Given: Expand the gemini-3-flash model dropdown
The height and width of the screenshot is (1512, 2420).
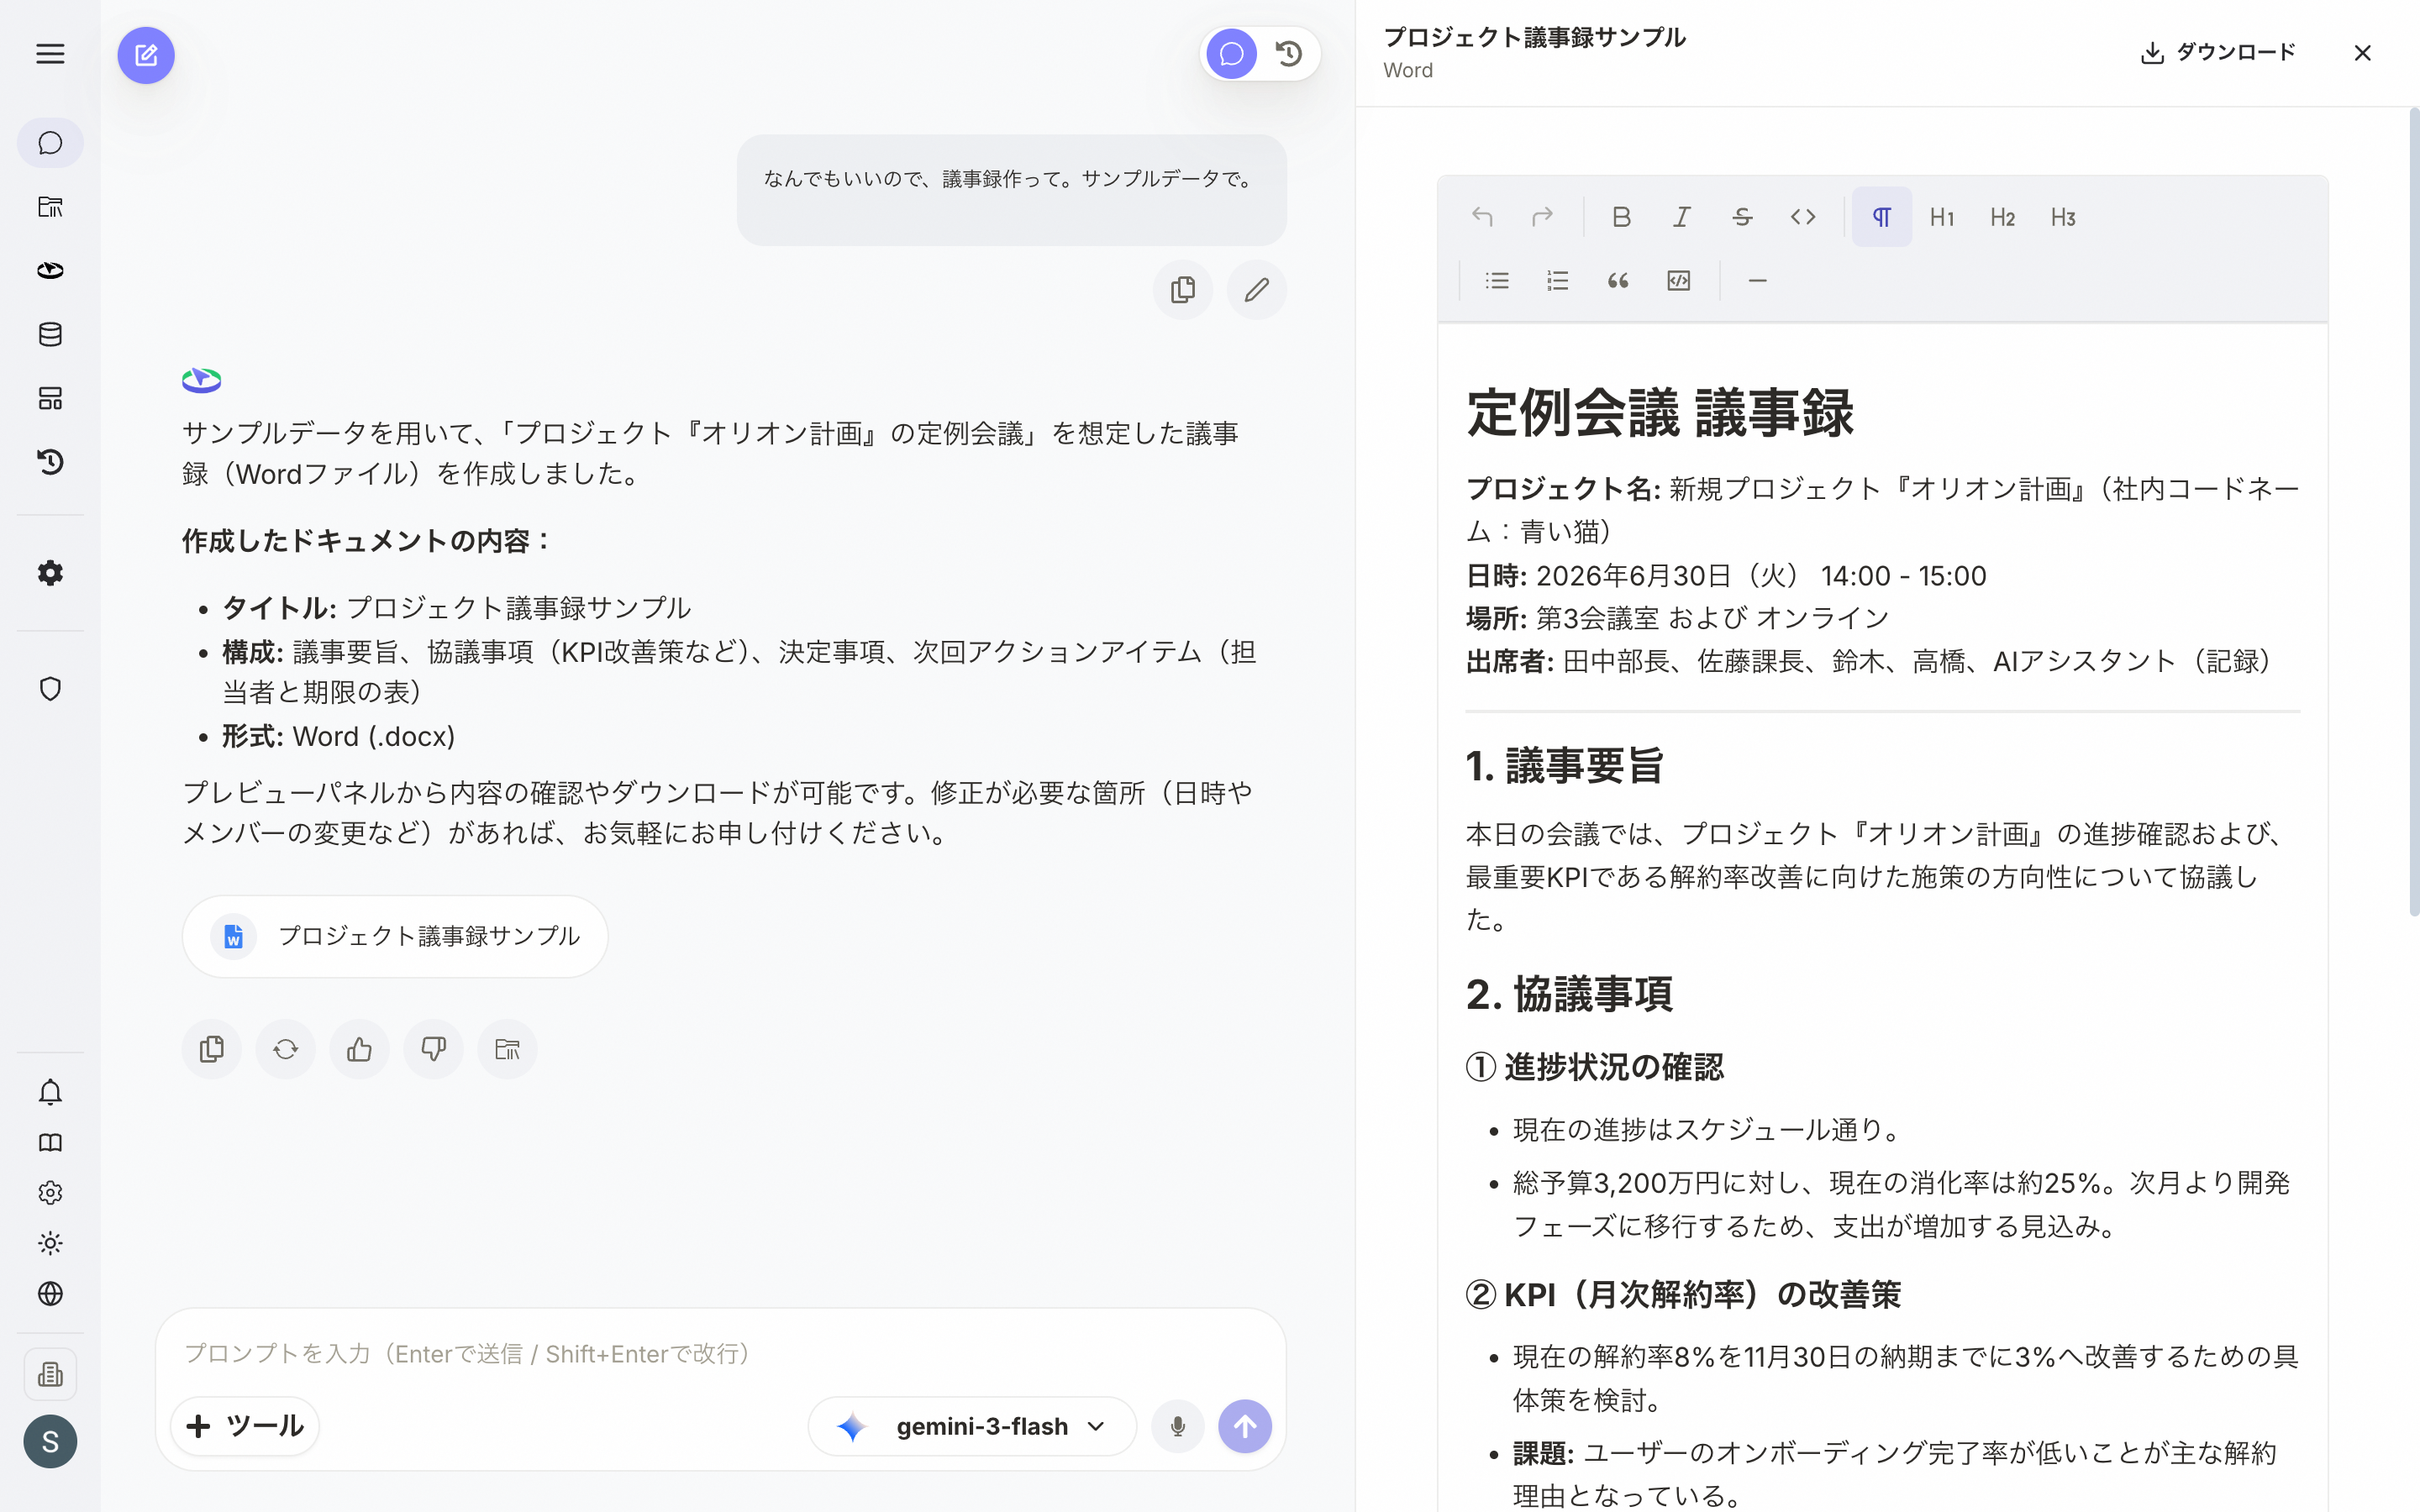Looking at the screenshot, I should pos(972,1426).
